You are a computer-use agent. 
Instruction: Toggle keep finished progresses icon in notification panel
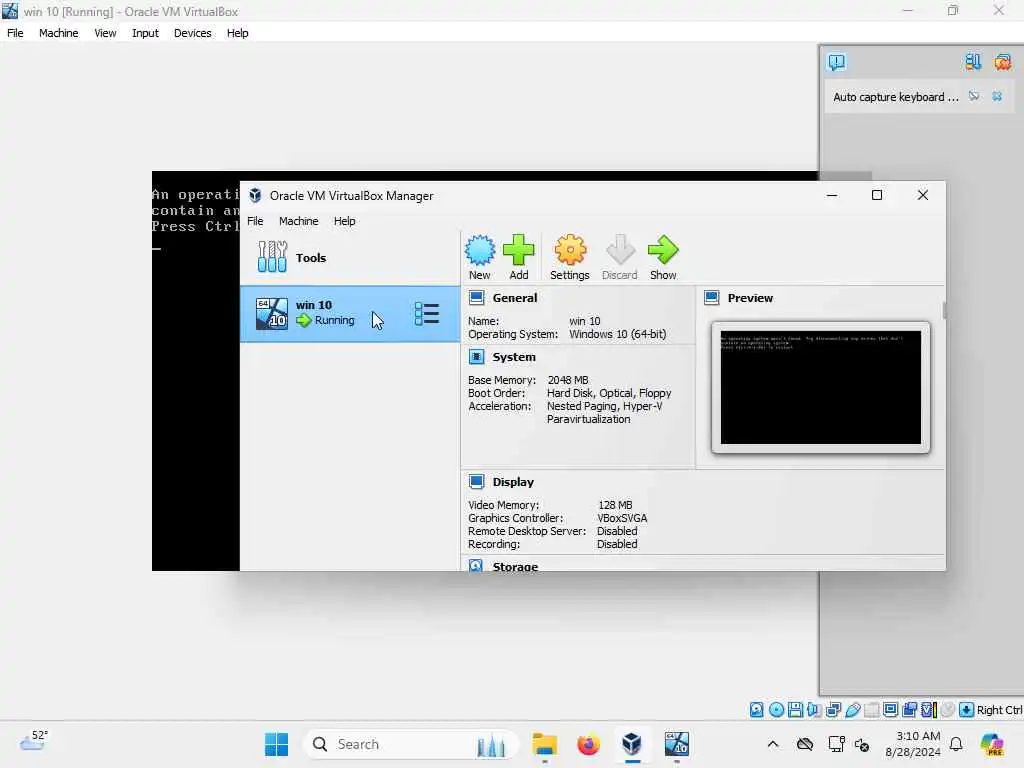tap(973, 62)
